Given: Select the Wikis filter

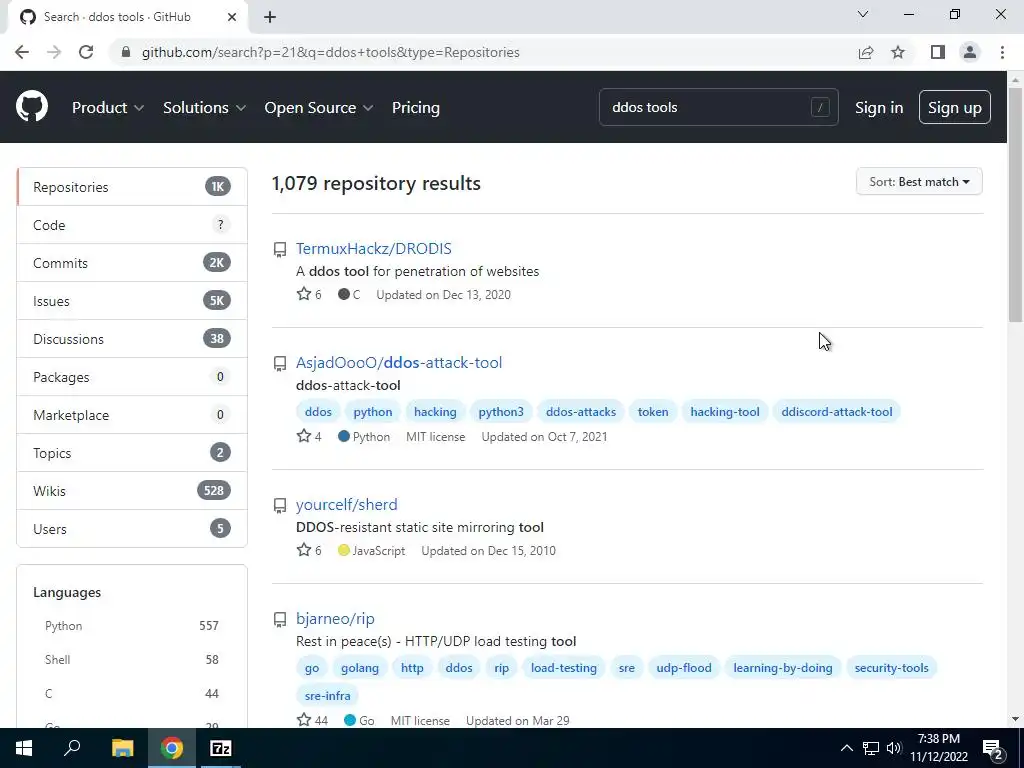Looking at the screenshot, I should 132,491.
